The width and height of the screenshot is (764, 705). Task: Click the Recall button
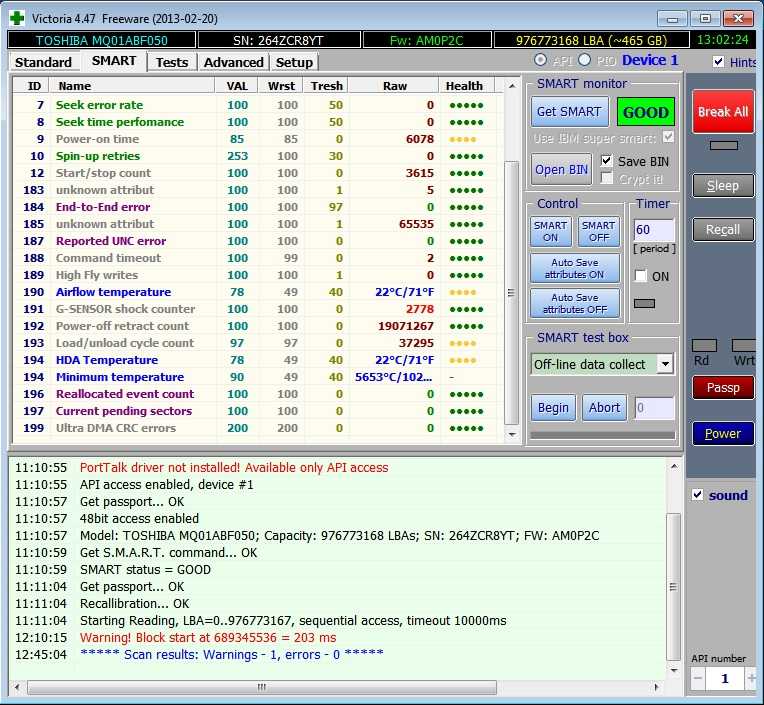coord(722,229)
